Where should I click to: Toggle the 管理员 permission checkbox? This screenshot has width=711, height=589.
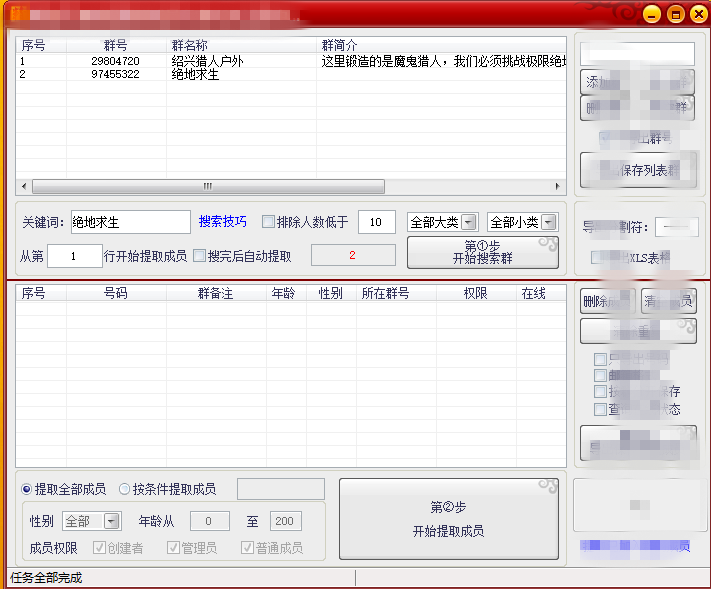point(173,548)
